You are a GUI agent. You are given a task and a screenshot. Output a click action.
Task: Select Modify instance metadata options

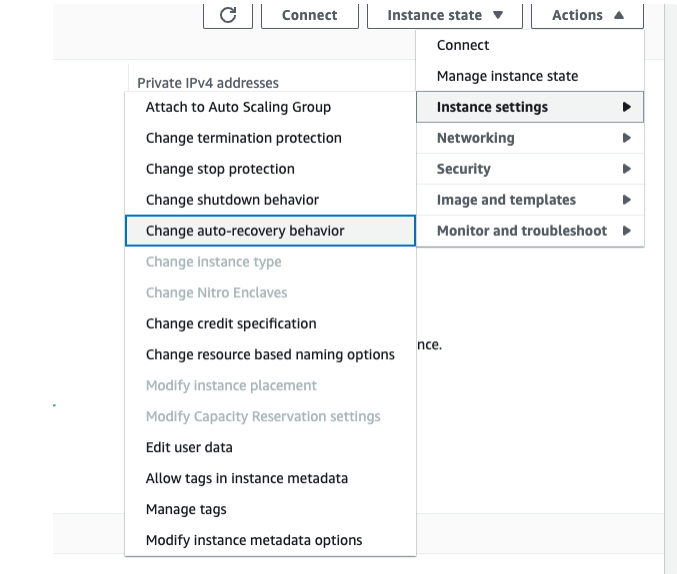point(254,541)
